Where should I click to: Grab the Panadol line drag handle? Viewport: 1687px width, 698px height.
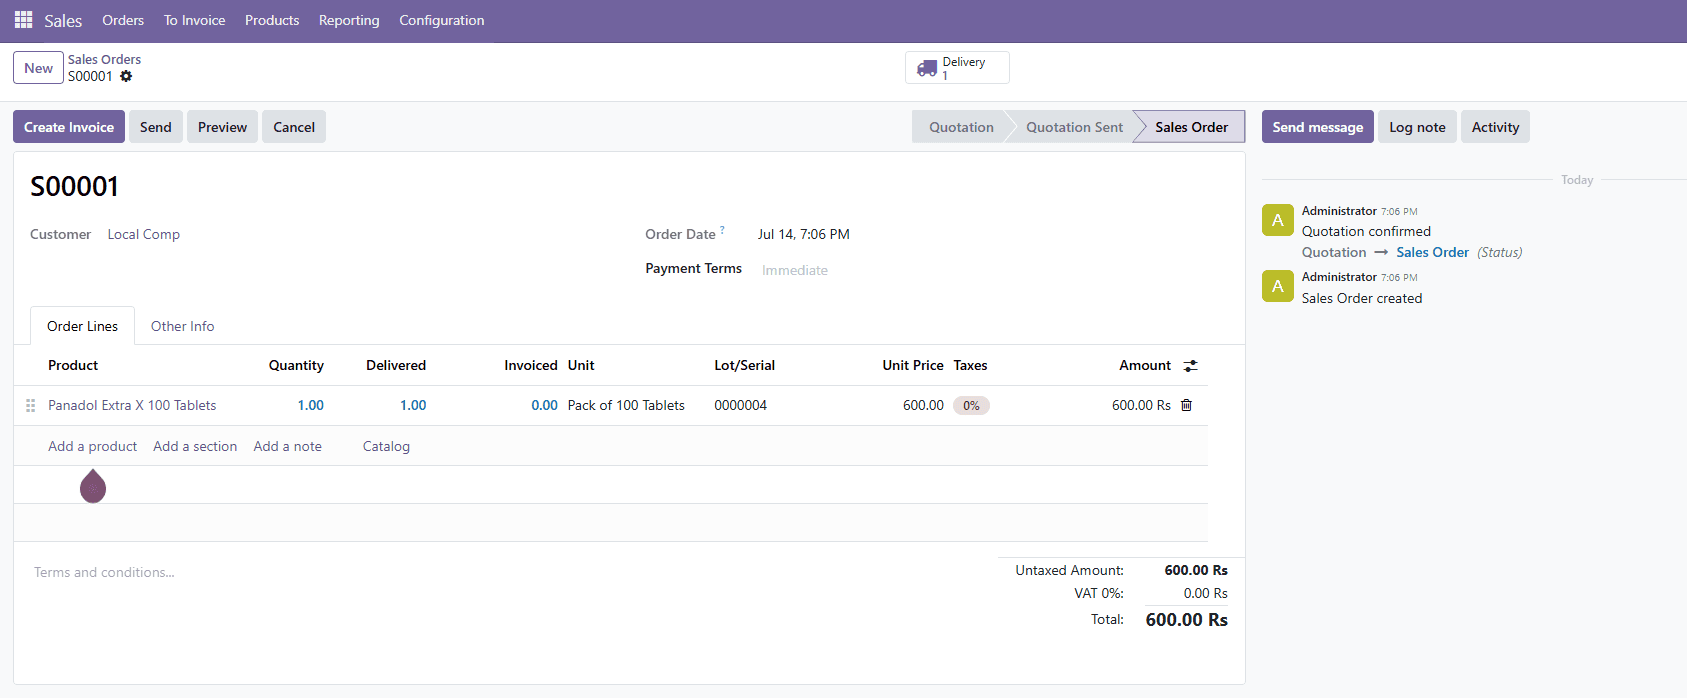[x=30, y=405]
